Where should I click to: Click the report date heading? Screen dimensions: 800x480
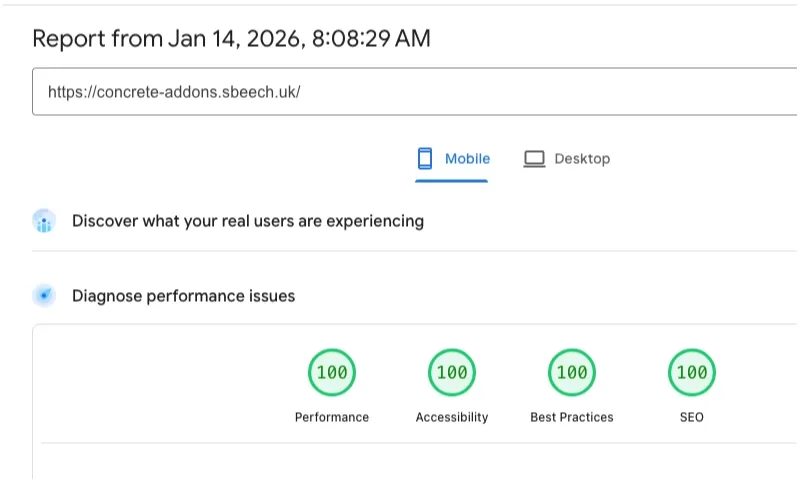(232, 39)
